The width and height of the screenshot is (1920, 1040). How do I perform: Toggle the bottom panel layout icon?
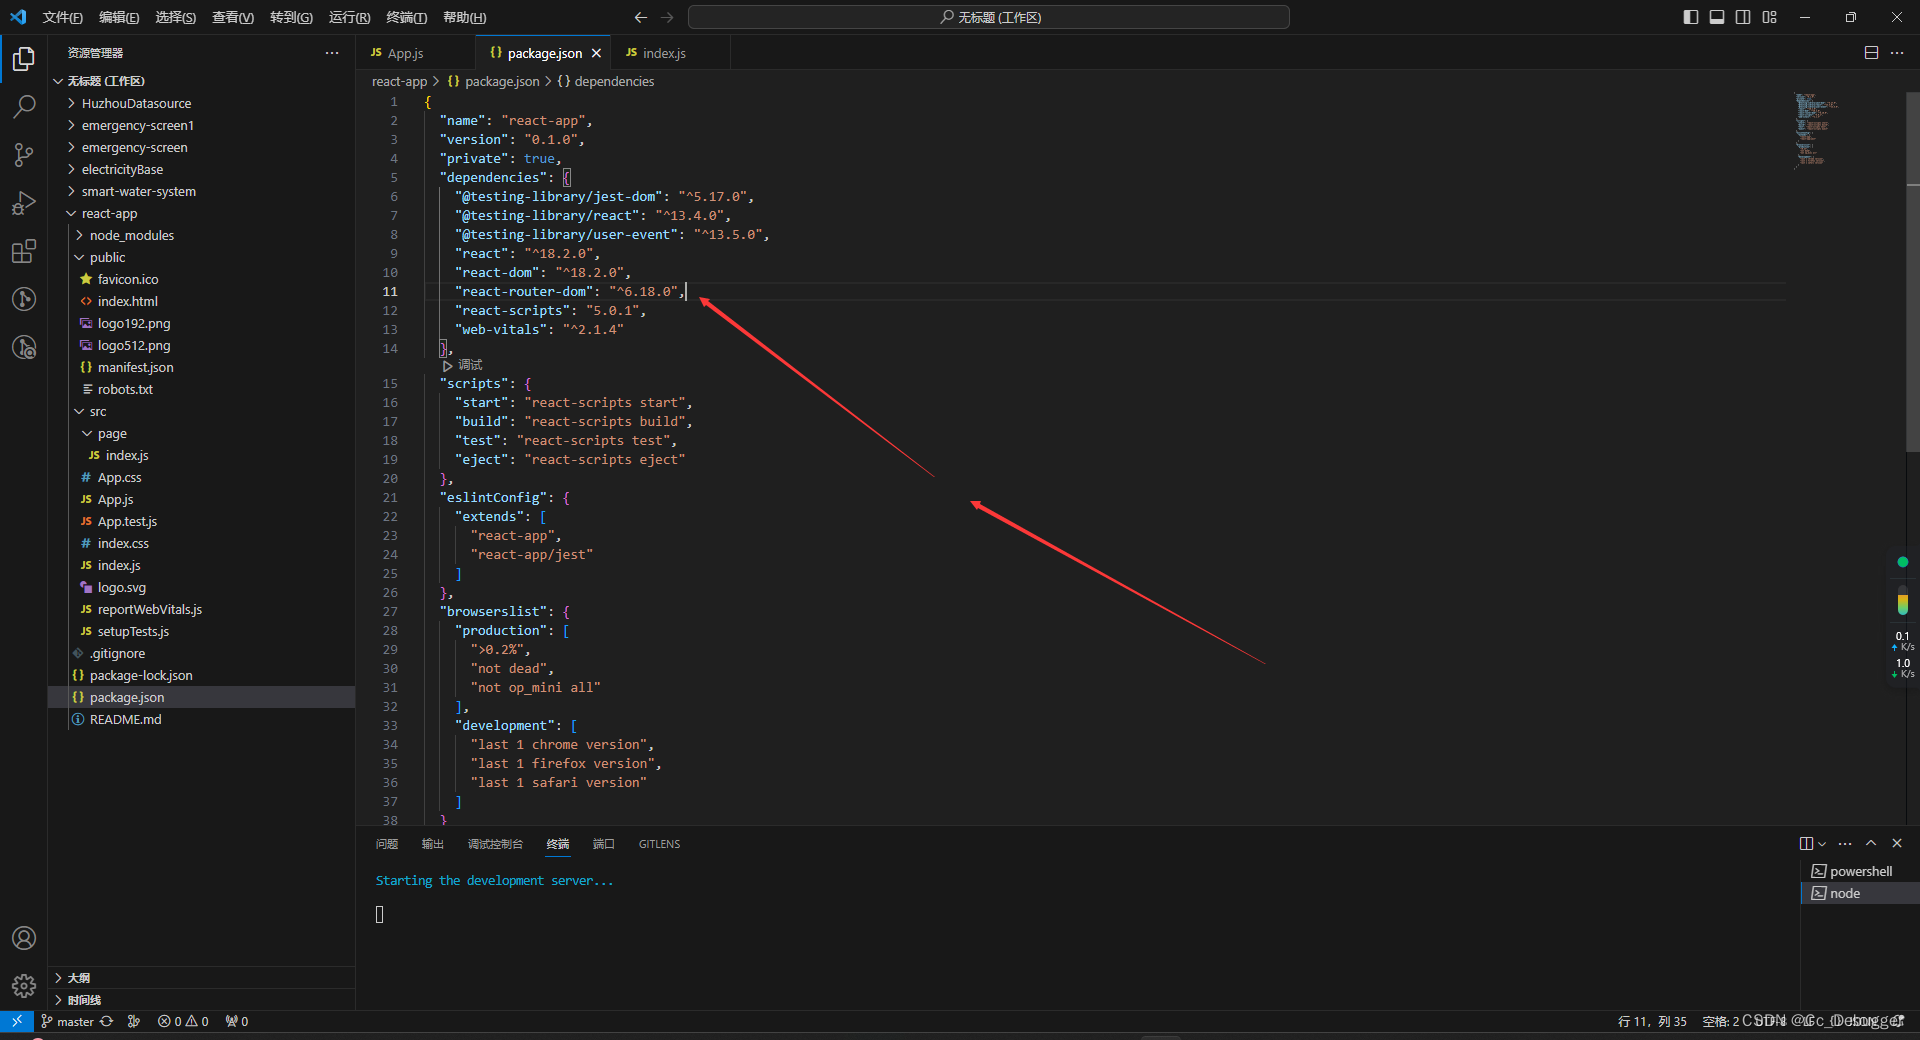click(1717, 17)
